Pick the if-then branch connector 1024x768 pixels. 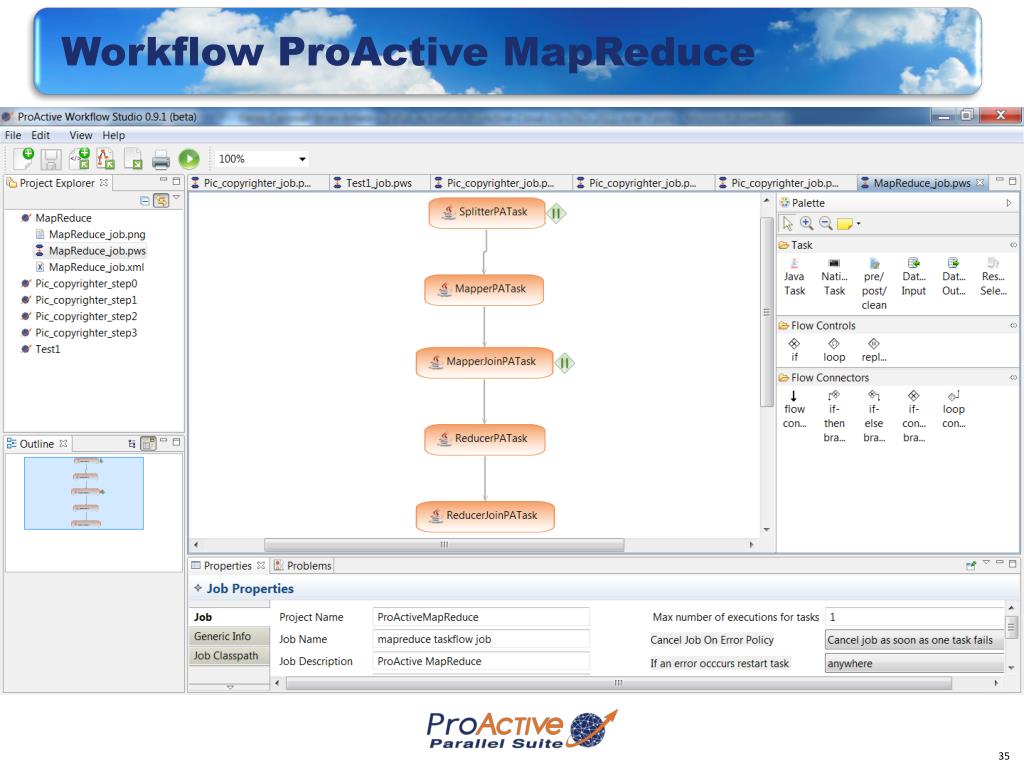click(x=834, y=416)
